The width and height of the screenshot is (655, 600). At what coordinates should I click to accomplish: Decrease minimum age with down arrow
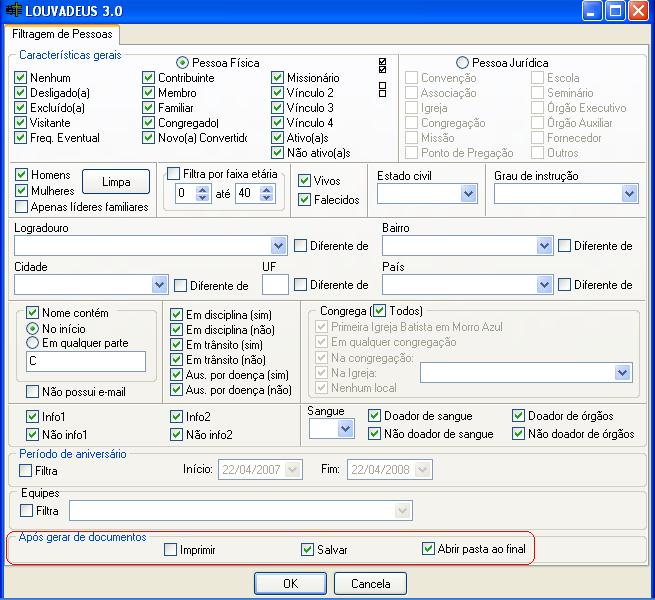pos(203,197)
